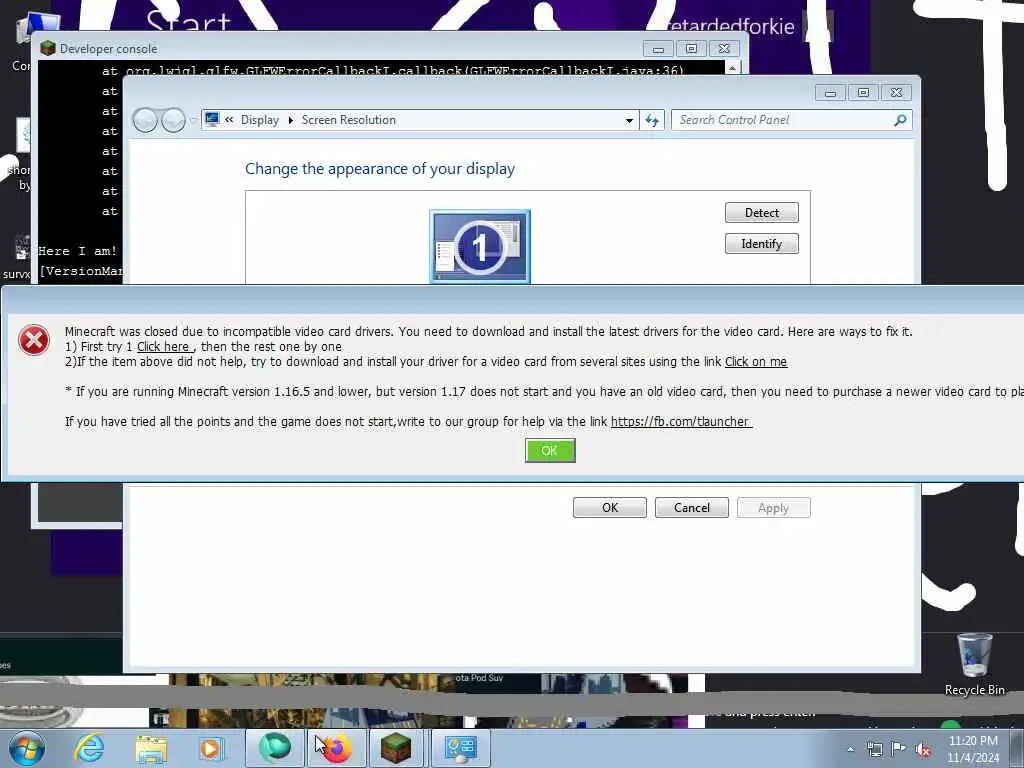This screenshot has width=1024, height=768.
Task: Click the muted volume tray icon
Action: point(923,750)
